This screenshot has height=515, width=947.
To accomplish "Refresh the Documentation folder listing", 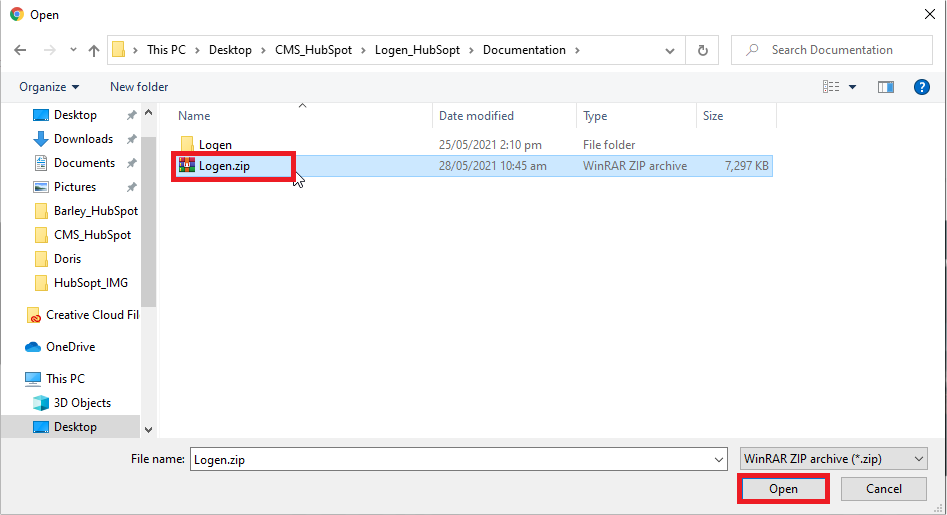I will (x=703, y=50).
